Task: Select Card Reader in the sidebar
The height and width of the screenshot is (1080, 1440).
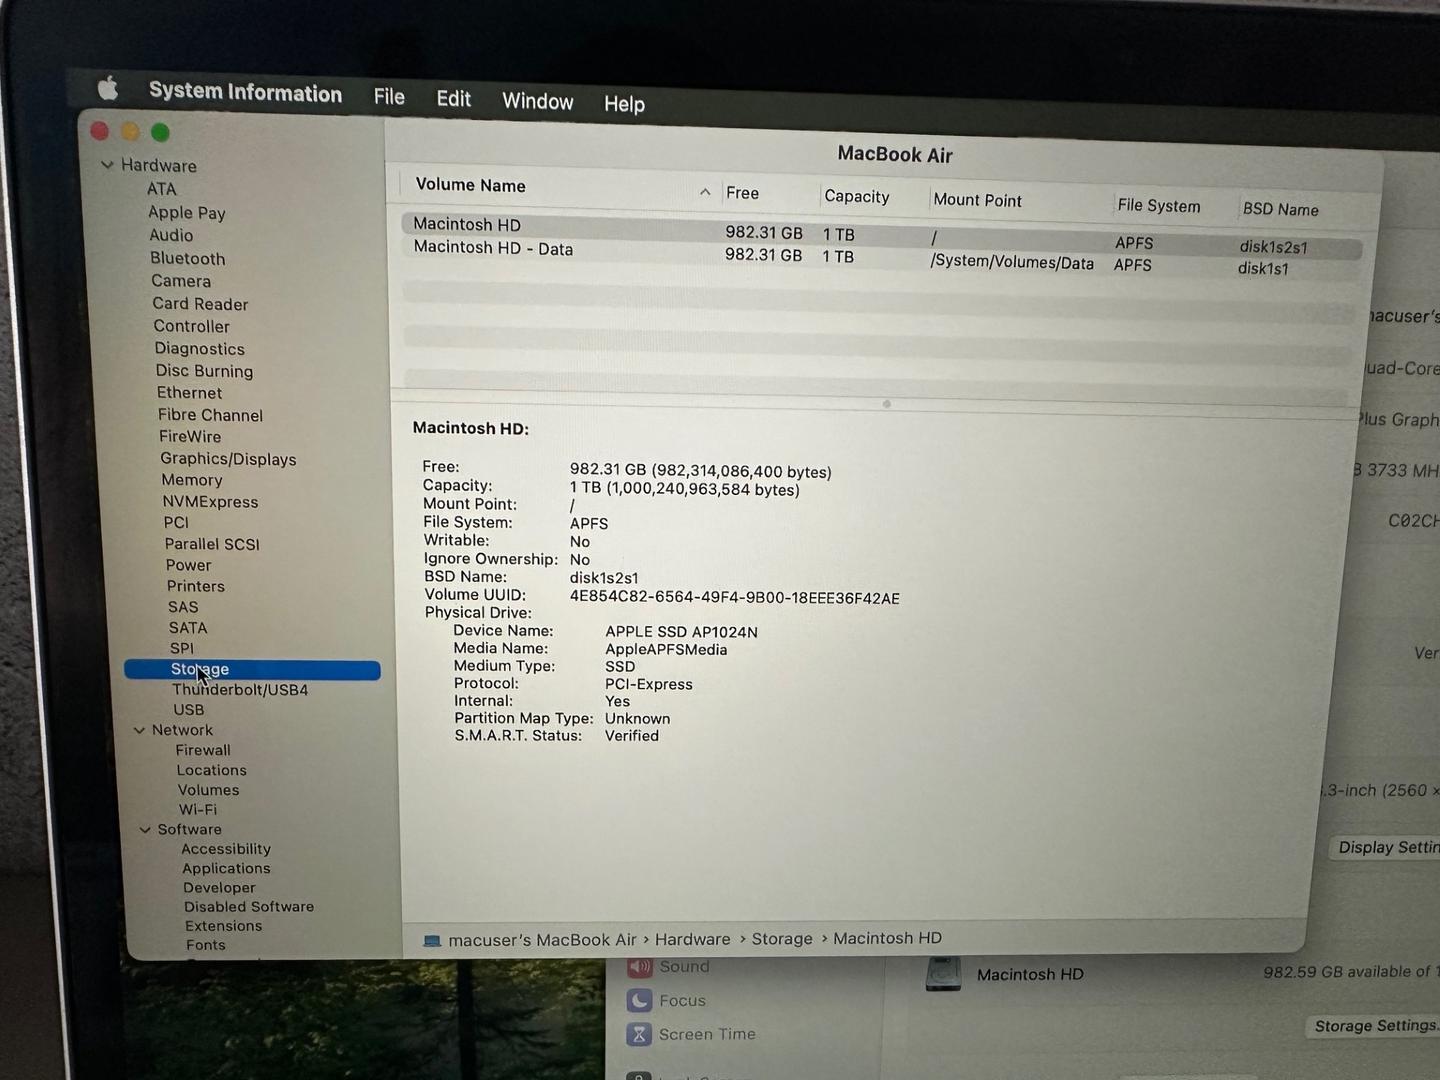Action: (x=200, y=304)
